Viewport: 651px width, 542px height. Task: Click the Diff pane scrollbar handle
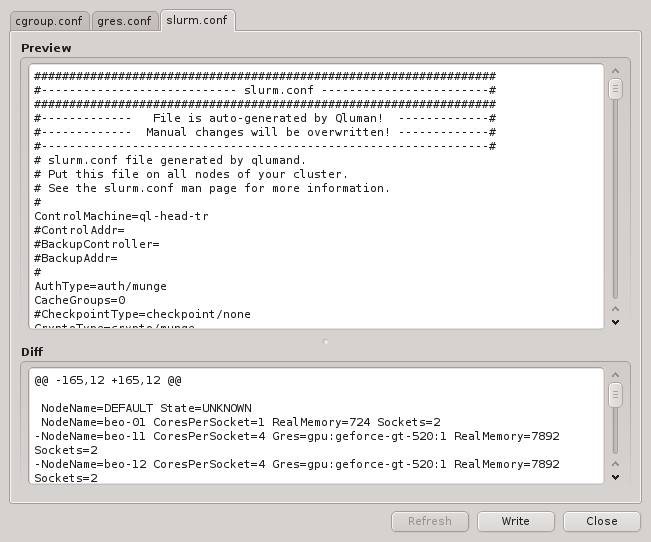(x=616, y=393)
